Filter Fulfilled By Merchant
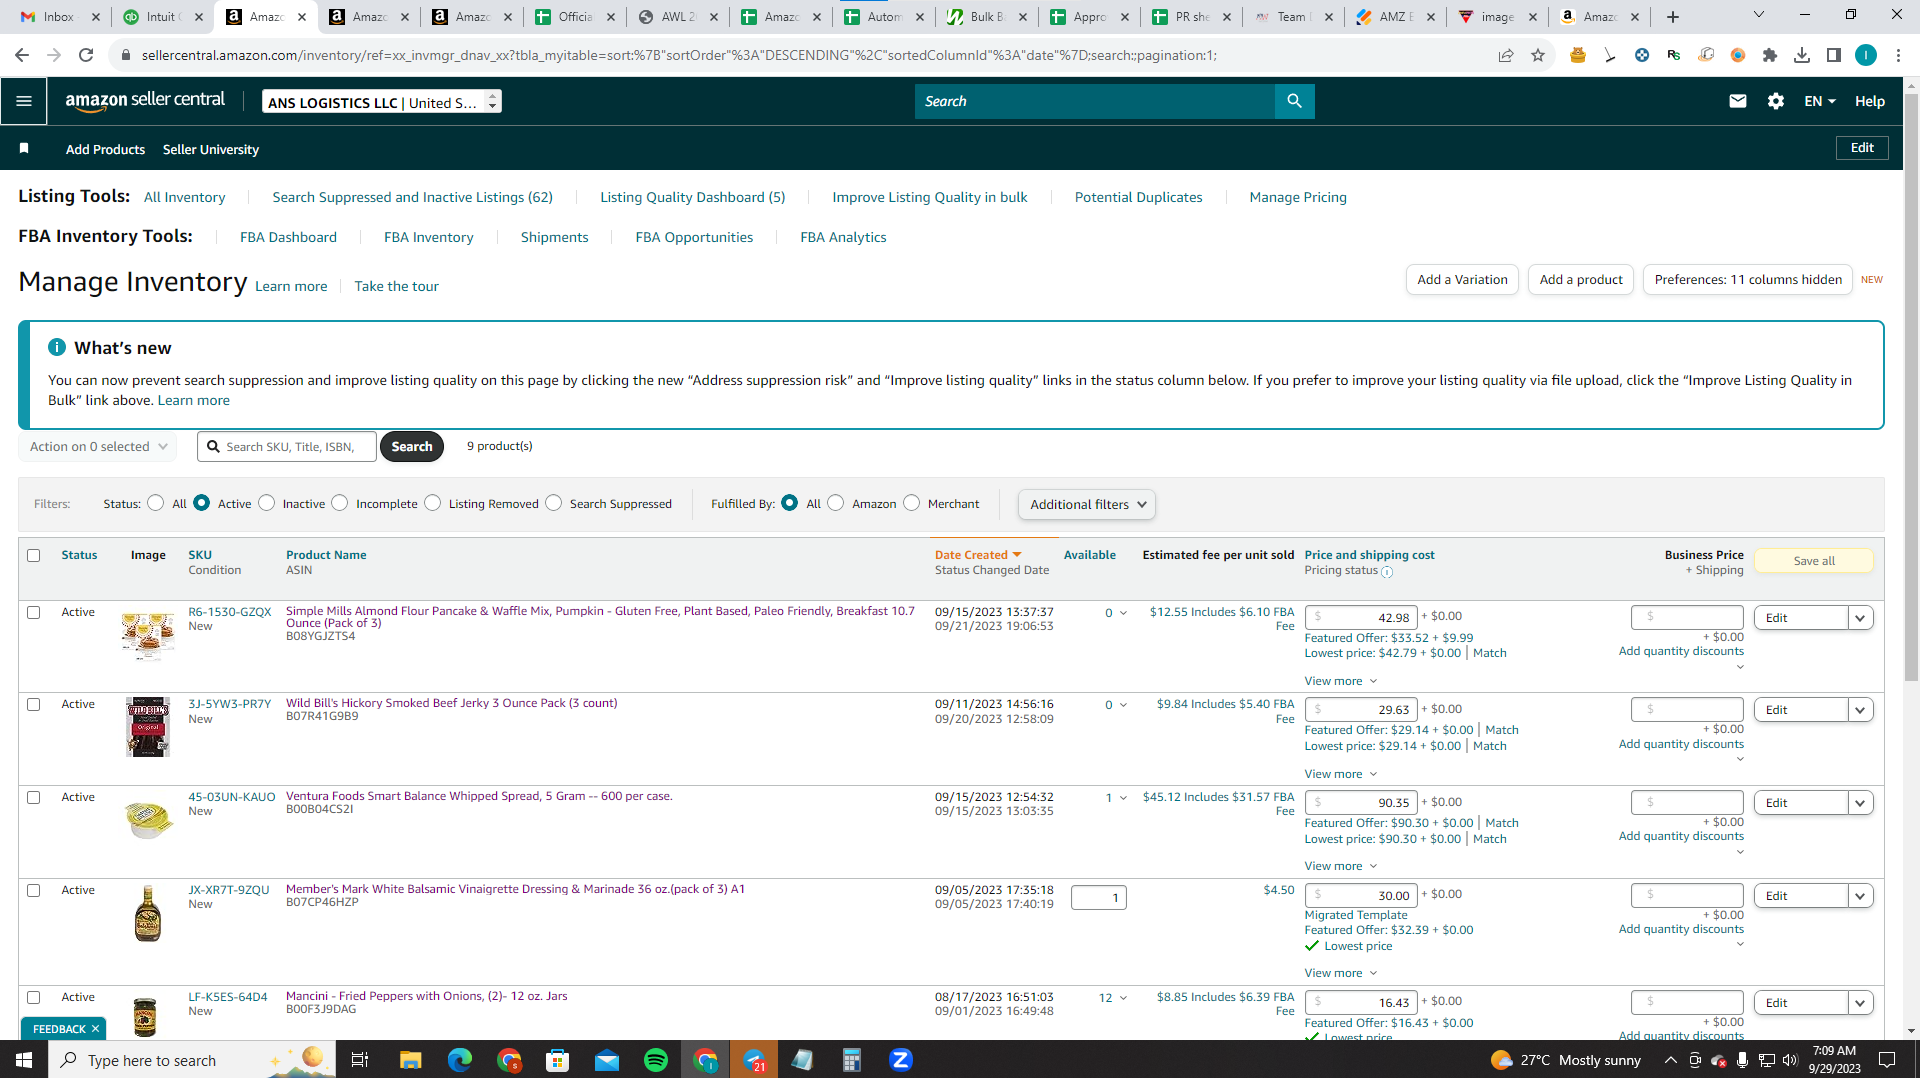 pos(911,503)
